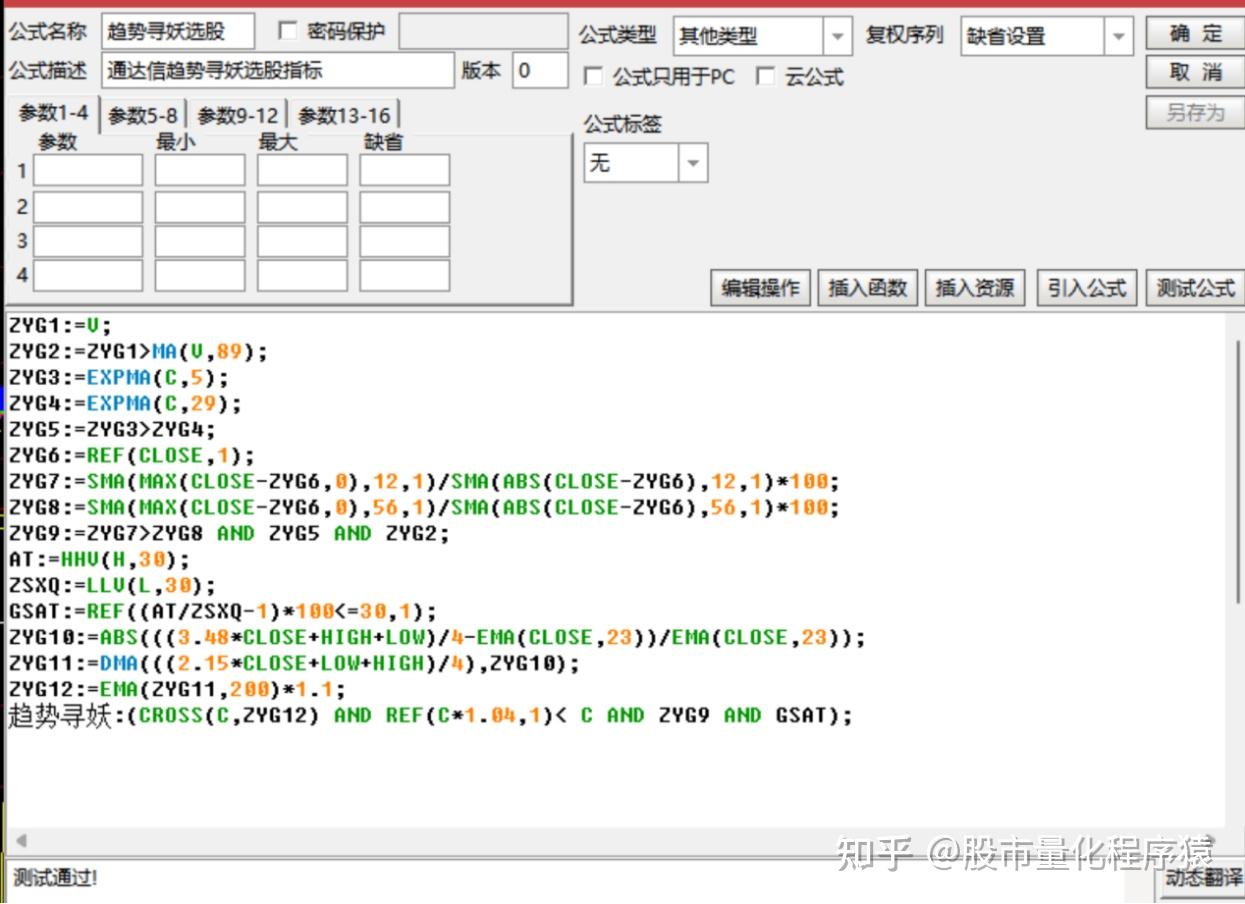The height and width of the screenshot is (904, 1245).
Task: Click parameter 2 name field
Action: [x=88, y=207]
